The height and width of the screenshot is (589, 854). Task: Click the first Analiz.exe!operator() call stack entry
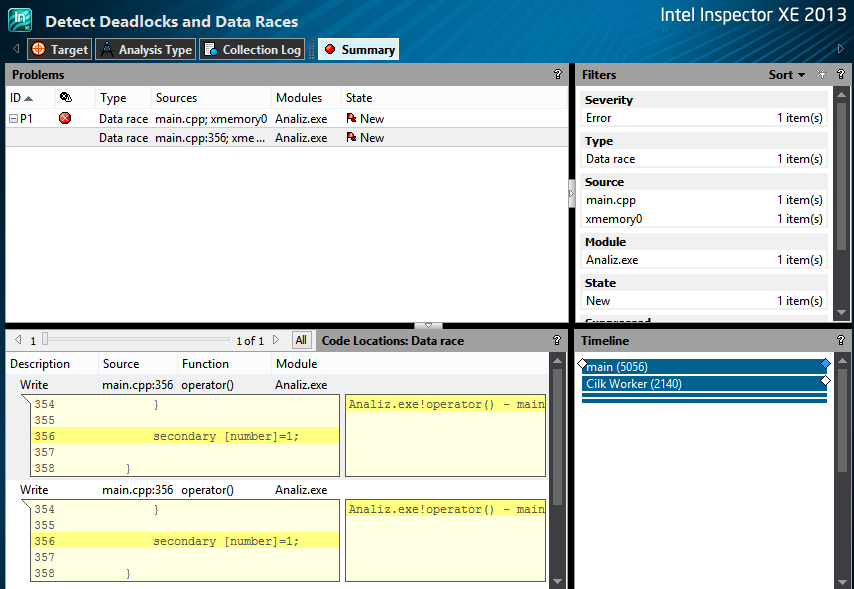[446, 404]
